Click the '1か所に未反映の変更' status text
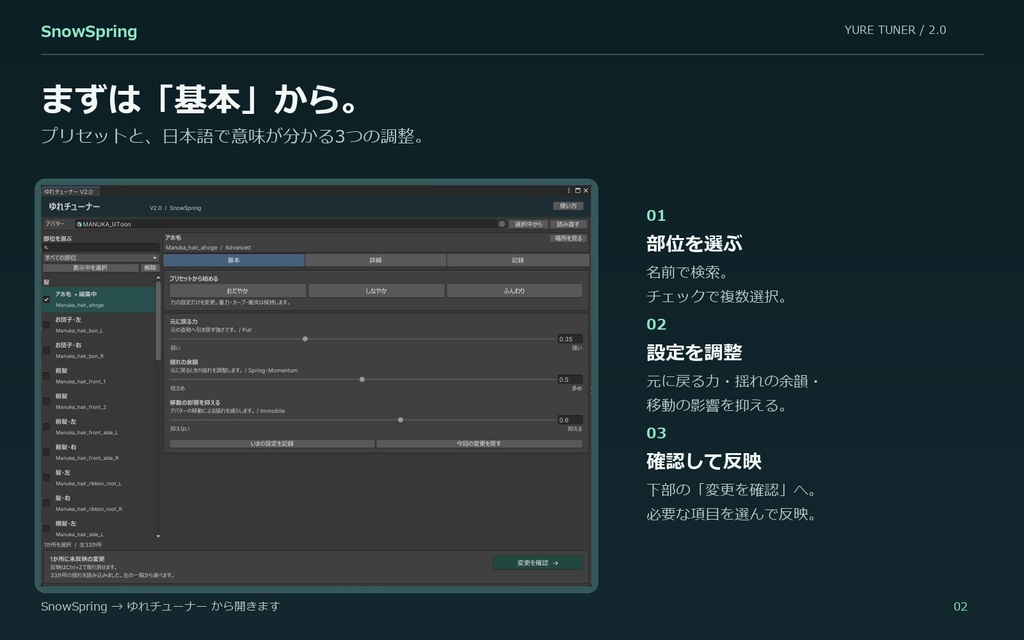This screenshot has width=1024, height=640. click(78, 559)
